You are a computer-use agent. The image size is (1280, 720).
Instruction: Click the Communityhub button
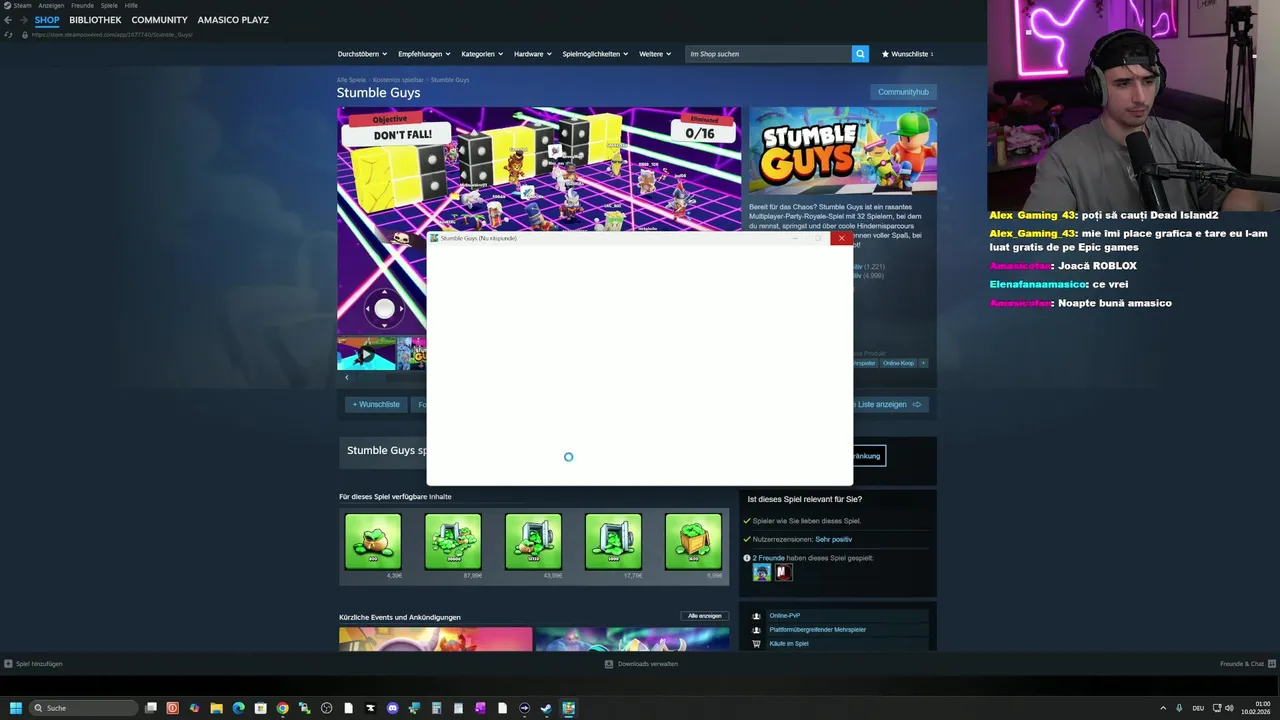coord(903,92)
